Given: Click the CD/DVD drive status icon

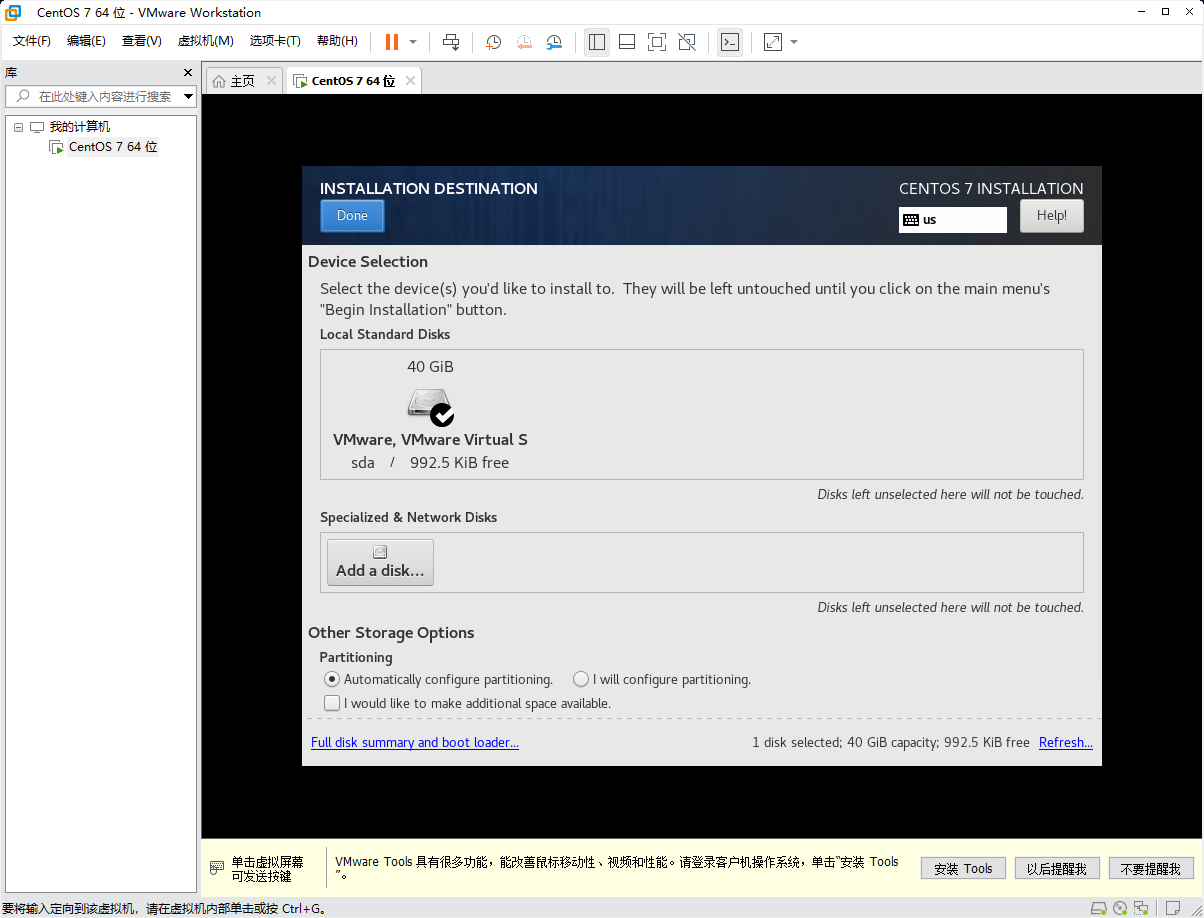Looking at the screenshot, I should click(x=1120, y=908).
